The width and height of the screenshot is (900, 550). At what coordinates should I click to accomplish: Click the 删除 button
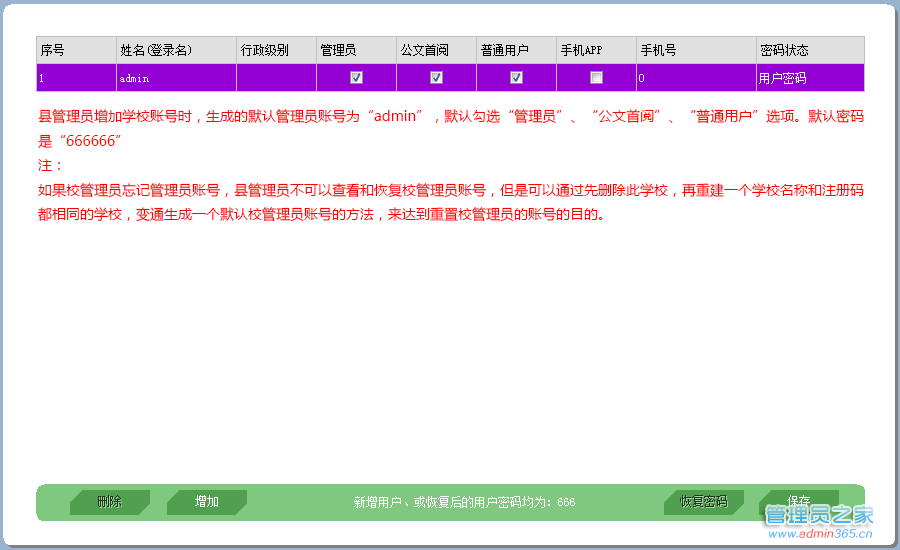(110, 502)
